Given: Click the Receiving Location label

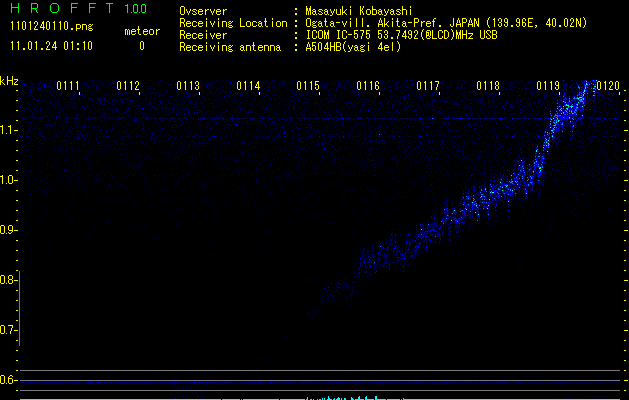Looking at the screenshot, I should 233,23.
